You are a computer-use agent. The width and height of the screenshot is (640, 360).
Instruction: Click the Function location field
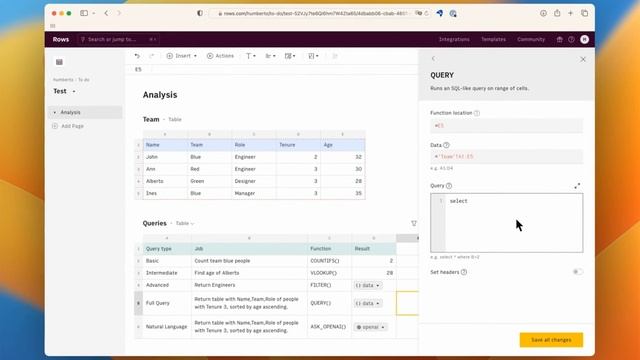(507, 126)
